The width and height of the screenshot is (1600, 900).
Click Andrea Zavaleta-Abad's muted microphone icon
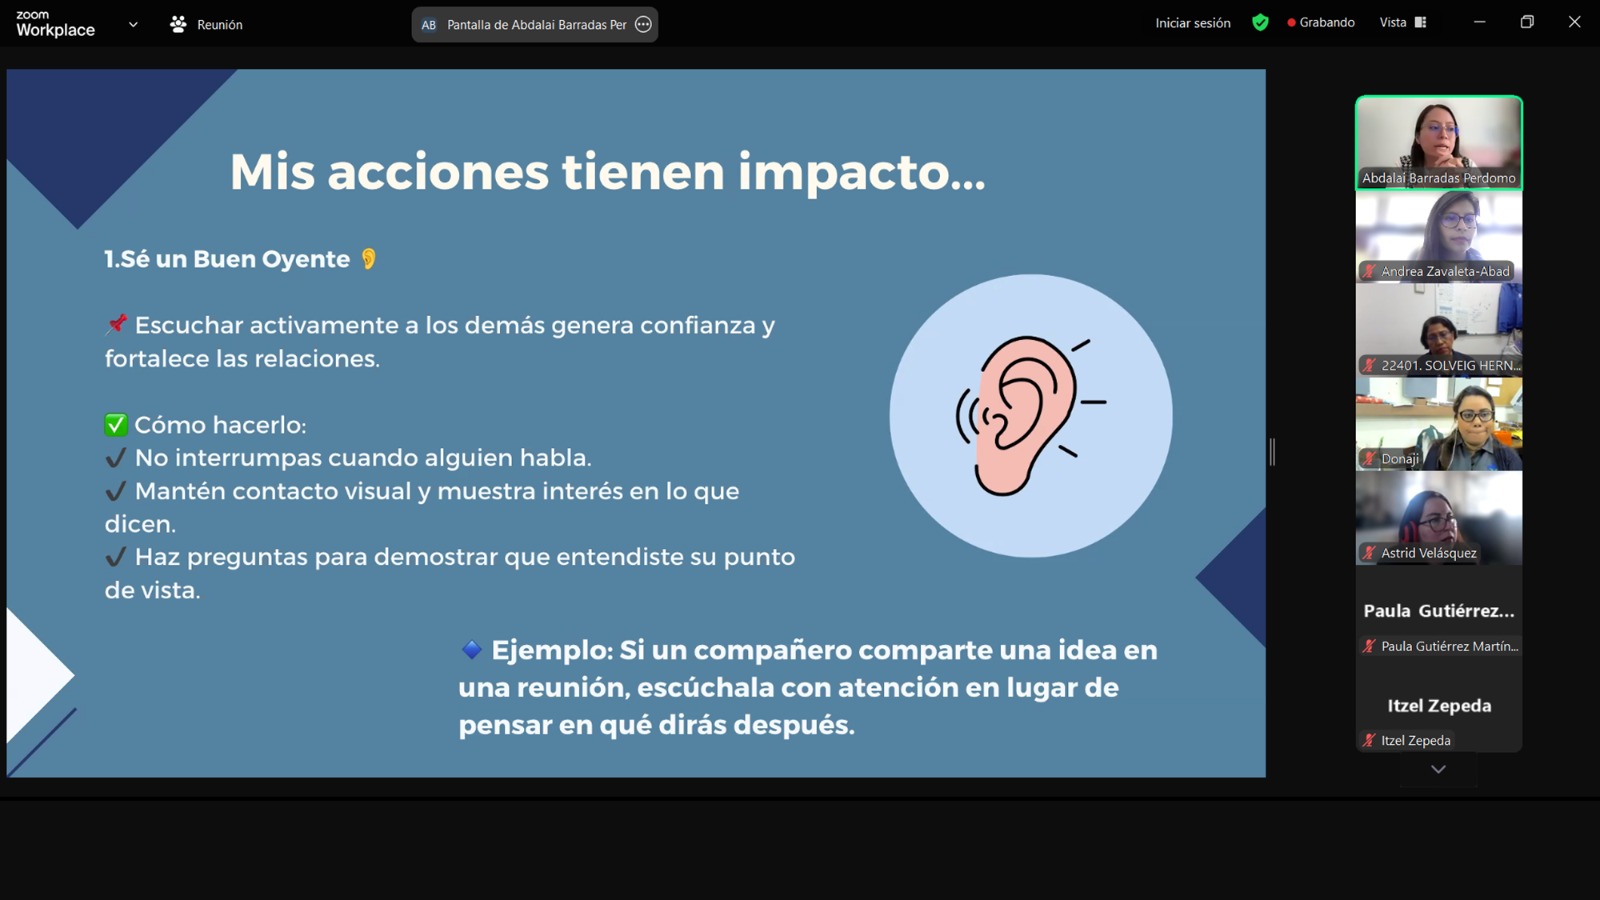pyautogui.click(x=1369, y=272)
